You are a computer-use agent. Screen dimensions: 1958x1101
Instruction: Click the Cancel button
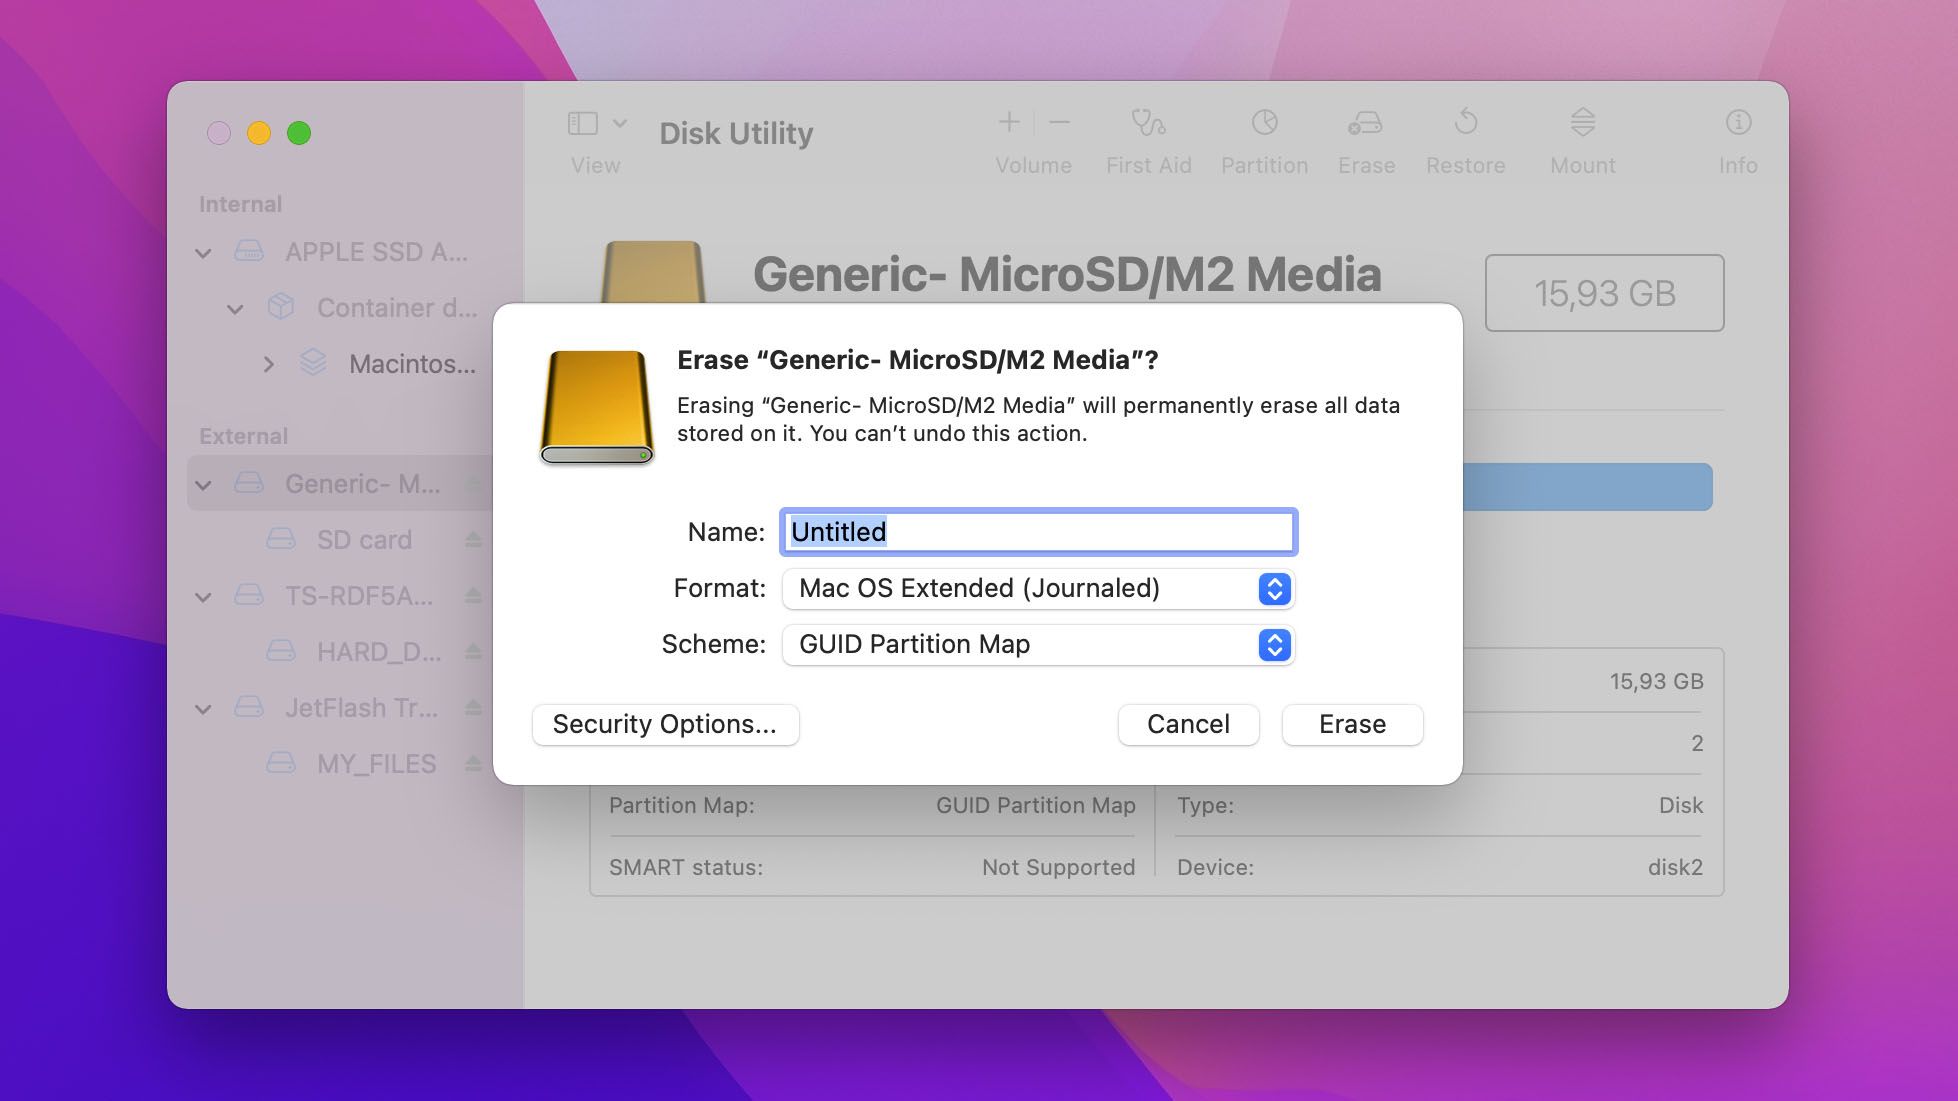[x=1187, y=725]
